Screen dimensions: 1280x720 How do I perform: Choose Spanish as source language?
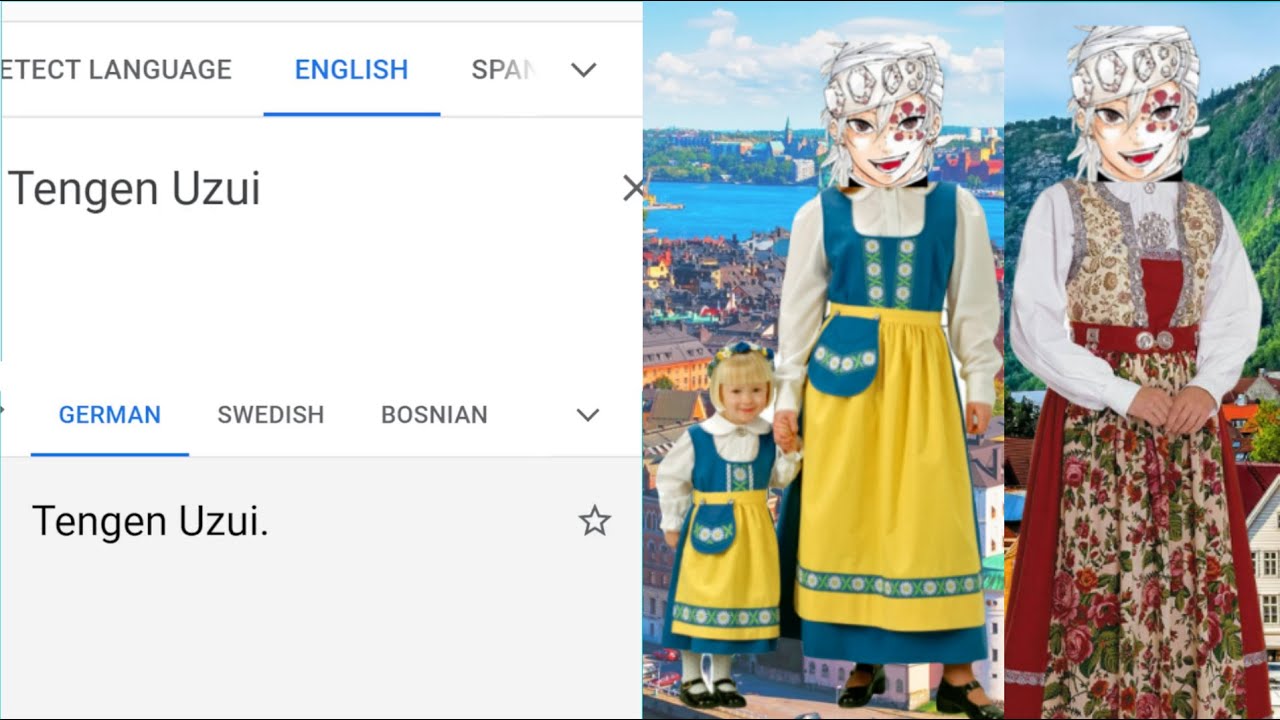(x=504, y=70)
